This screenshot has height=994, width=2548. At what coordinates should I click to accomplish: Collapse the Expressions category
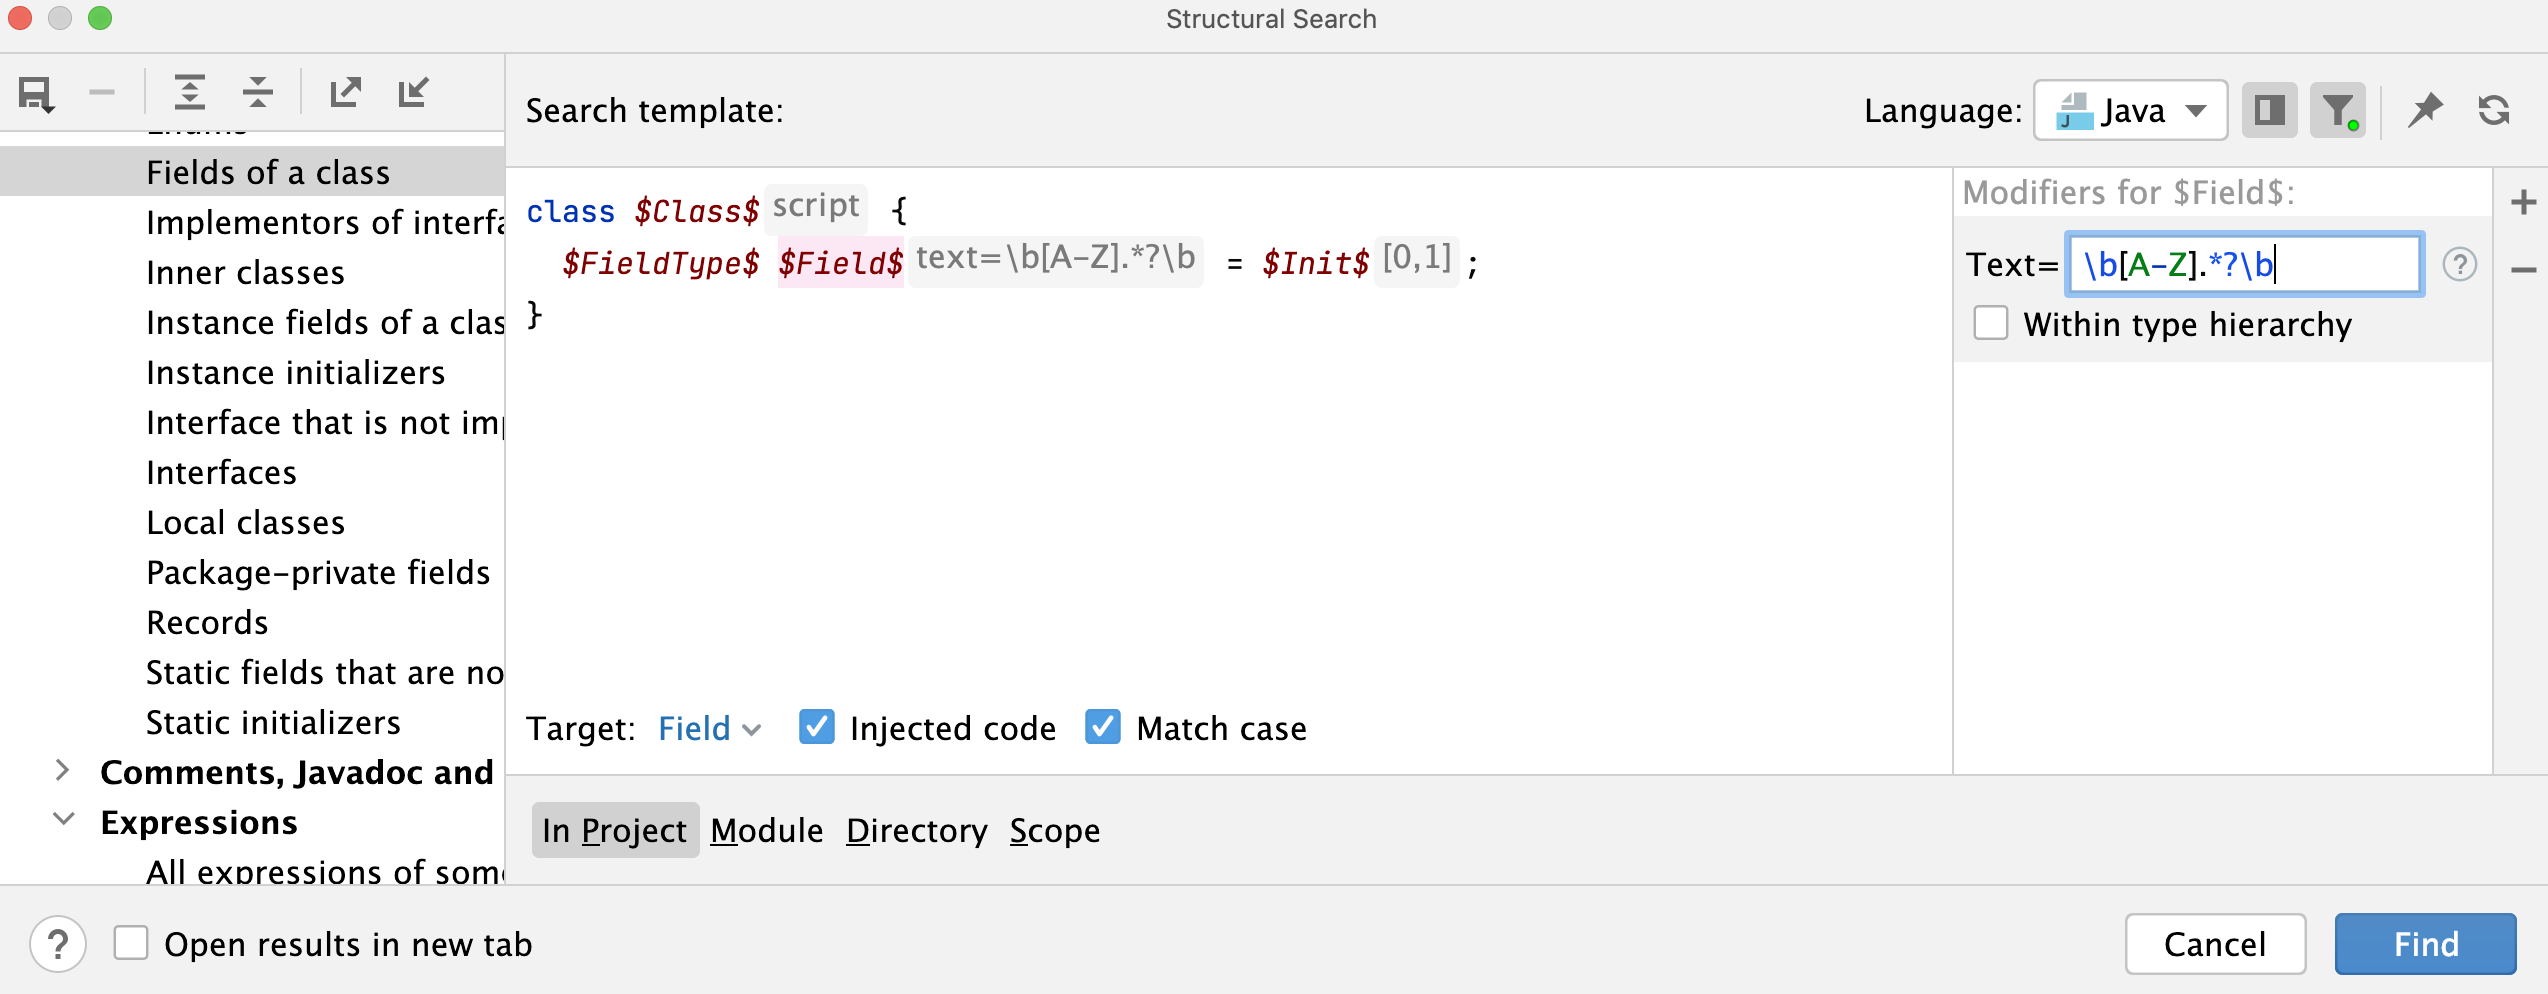click(62, 821)
